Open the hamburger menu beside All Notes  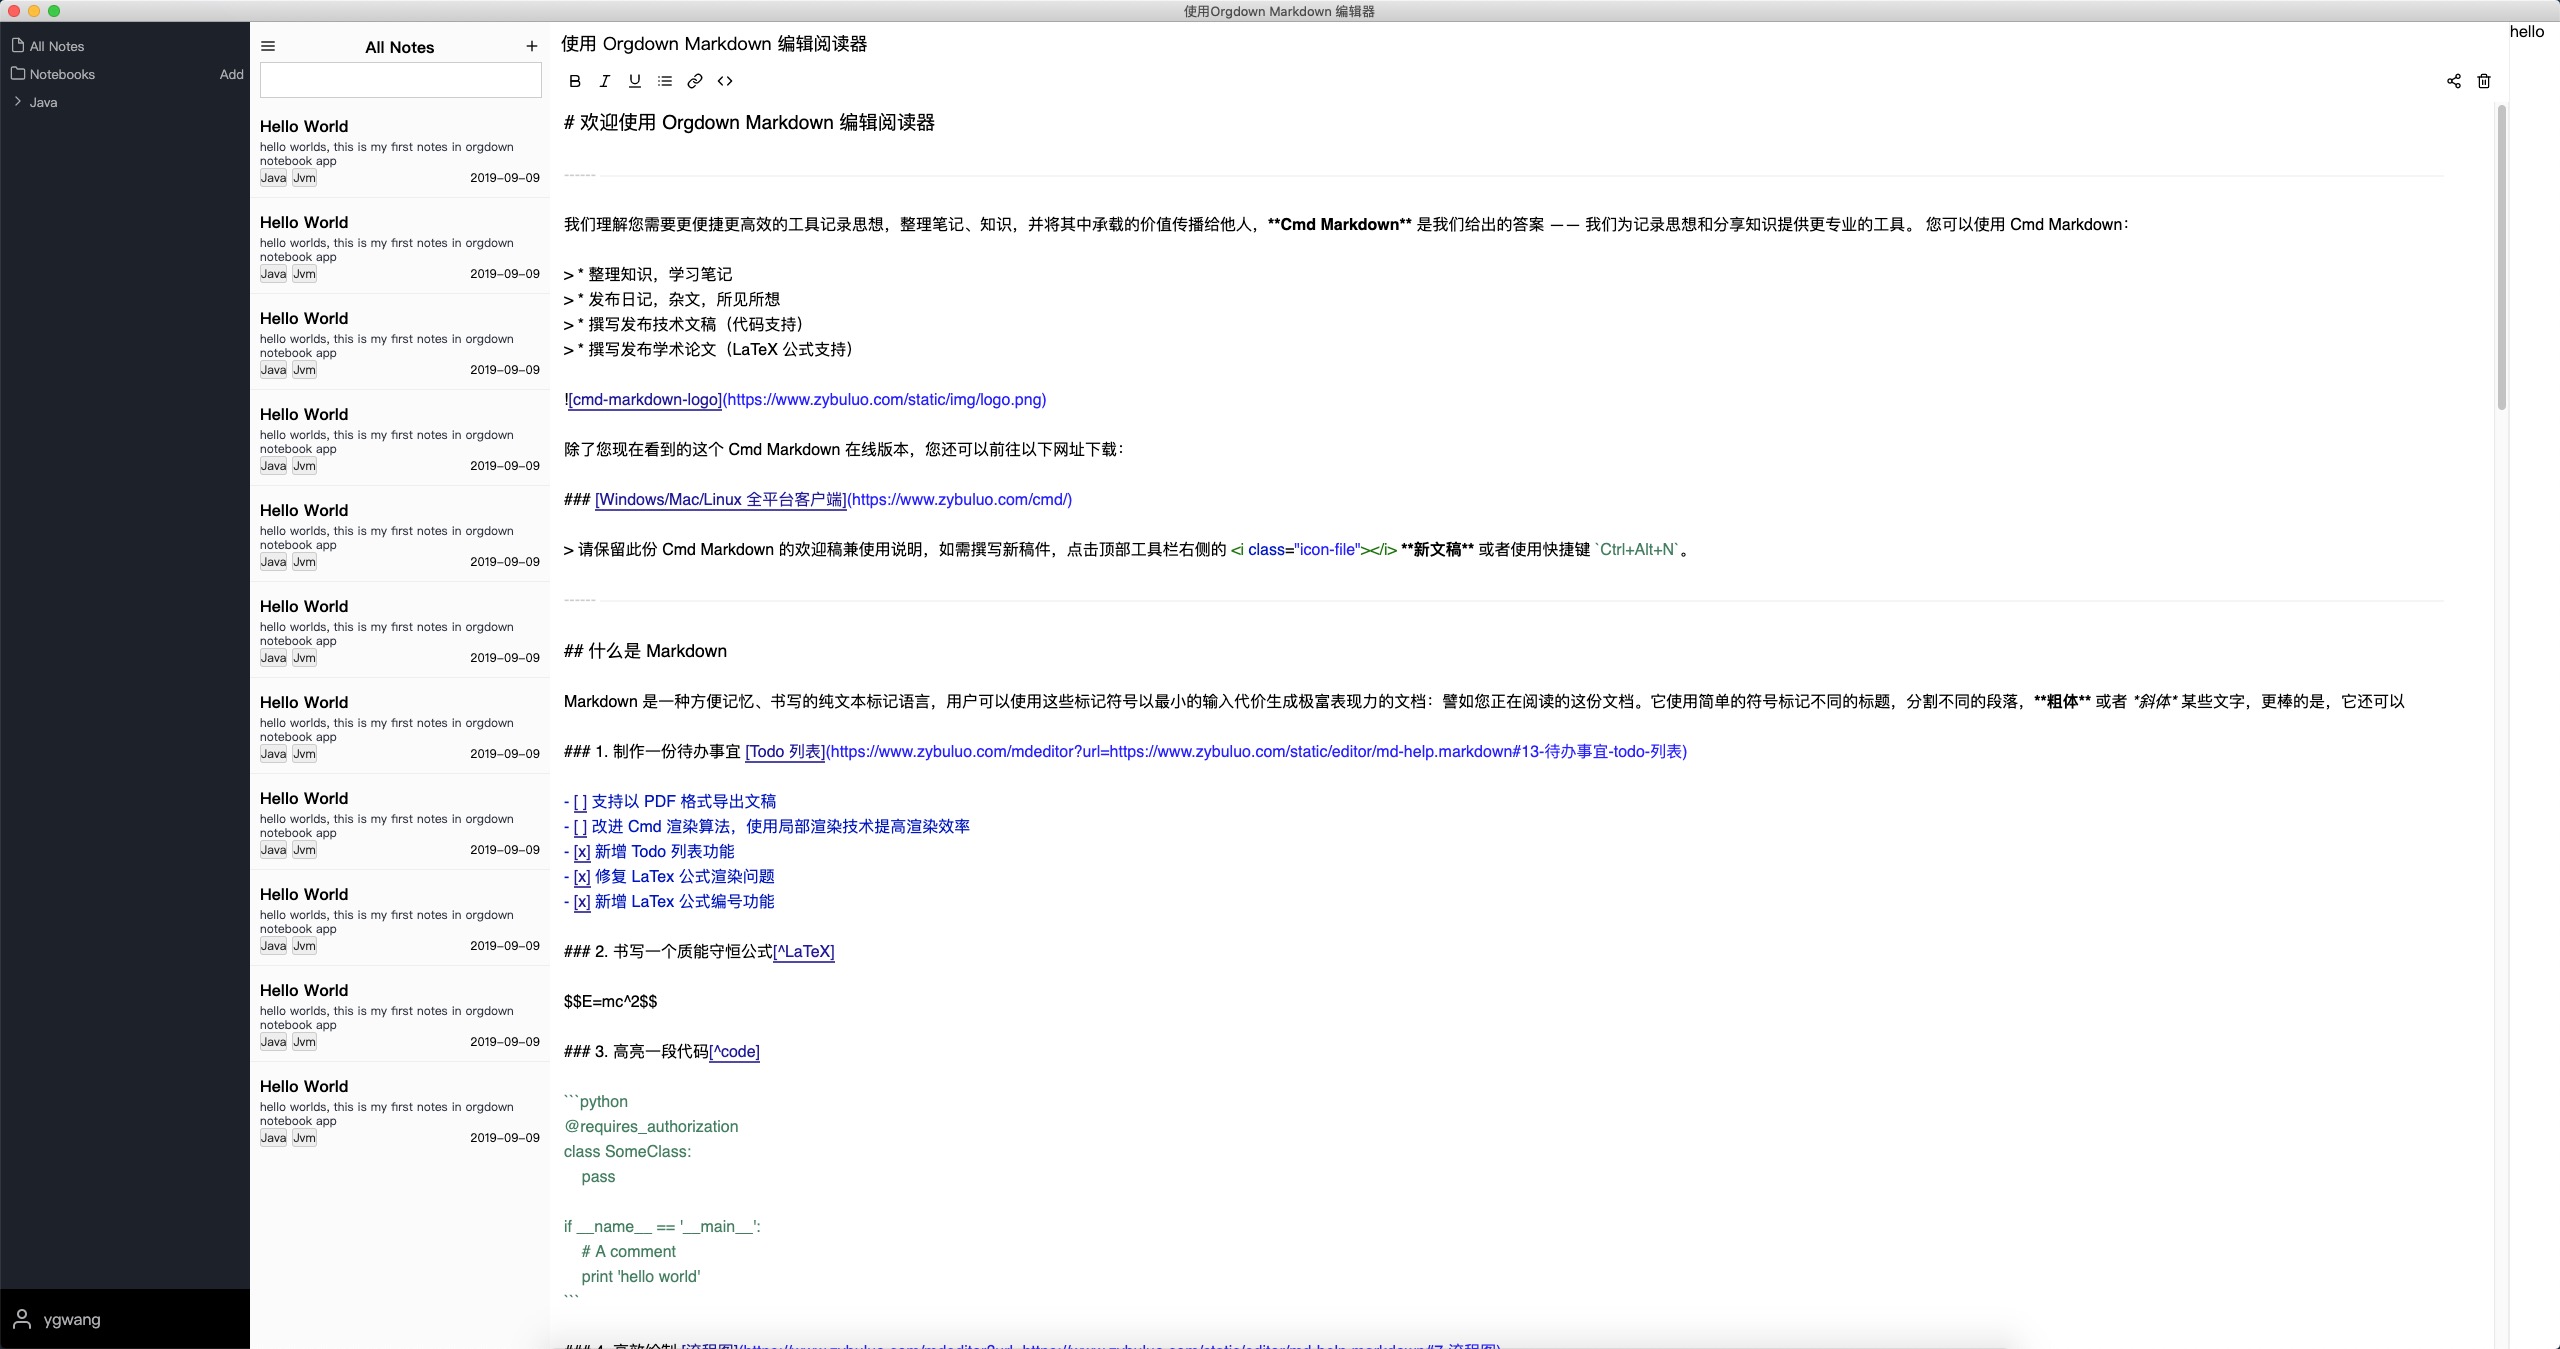268,46
